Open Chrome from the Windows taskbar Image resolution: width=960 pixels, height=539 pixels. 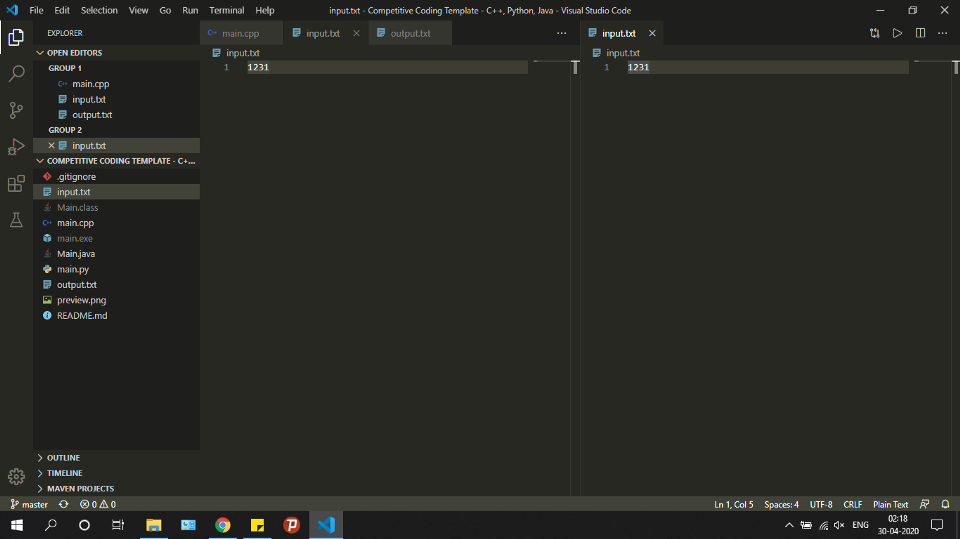point(223,525)
